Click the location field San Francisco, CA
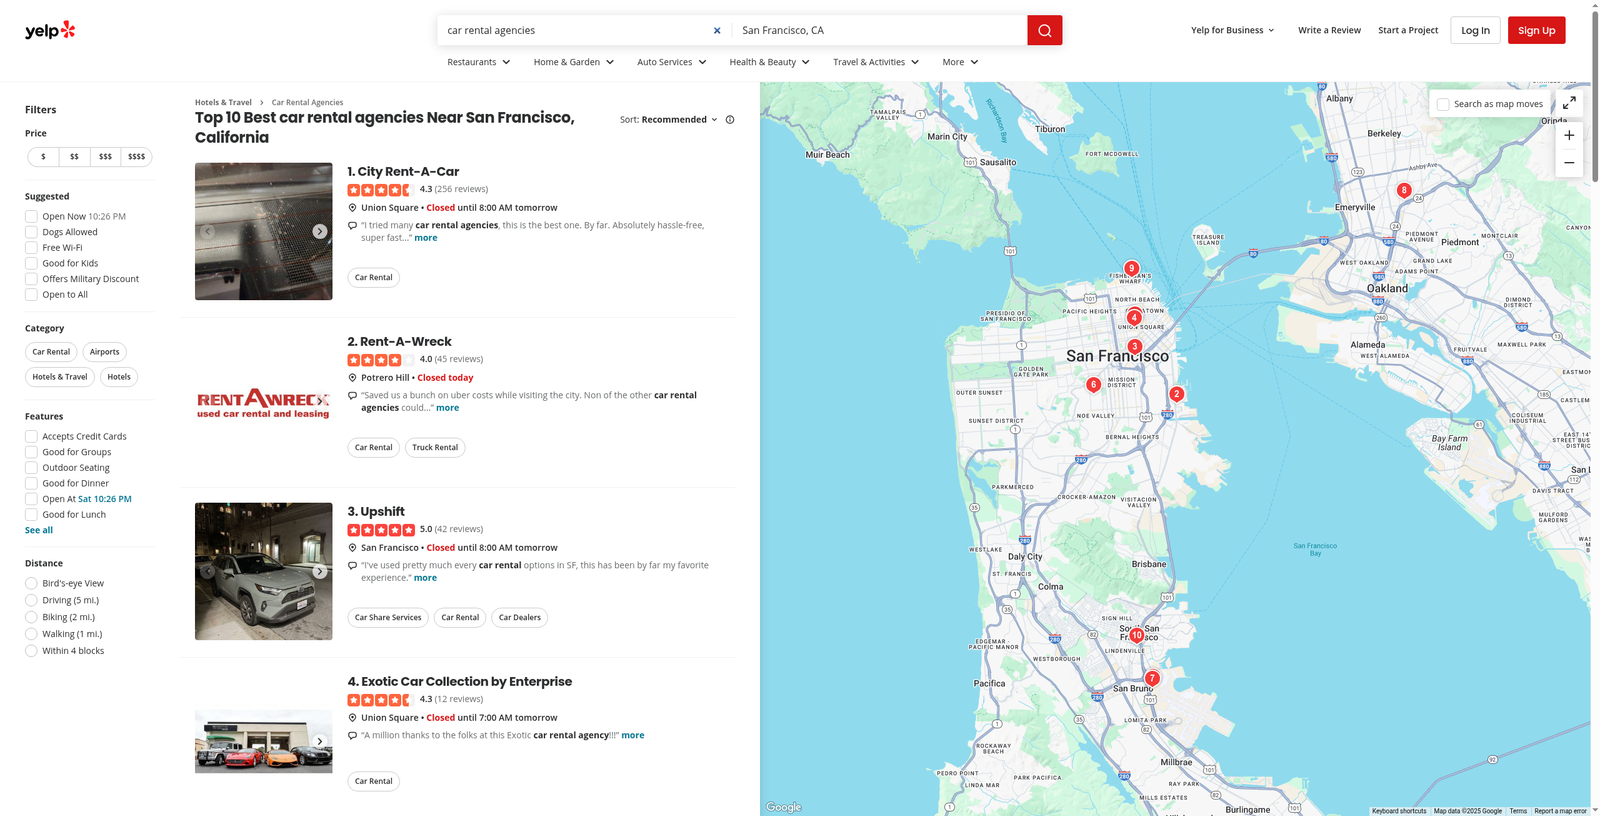The image size is (1600, 816). point(880,30)
